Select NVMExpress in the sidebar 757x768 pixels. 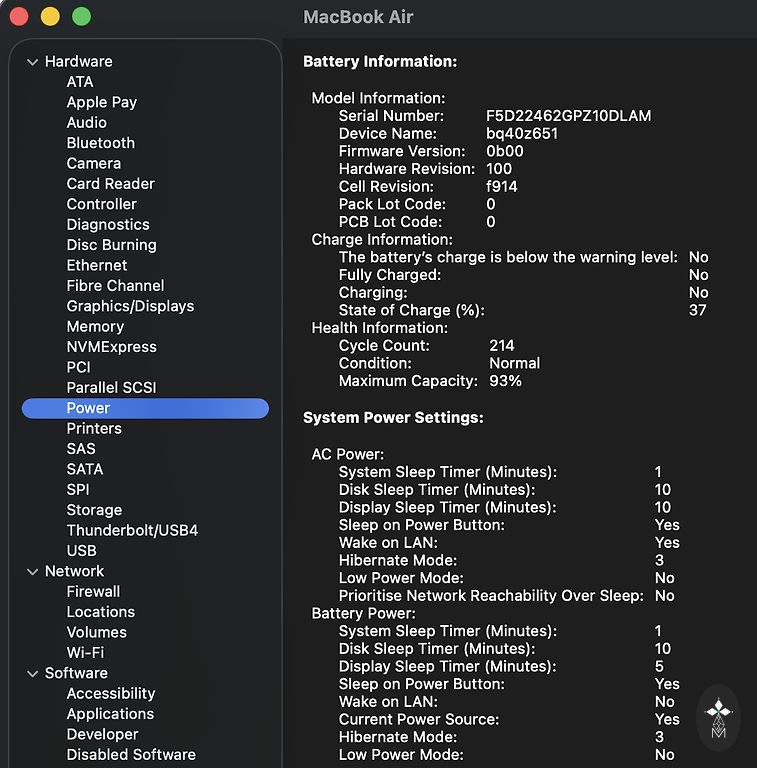tap(111, 347)
